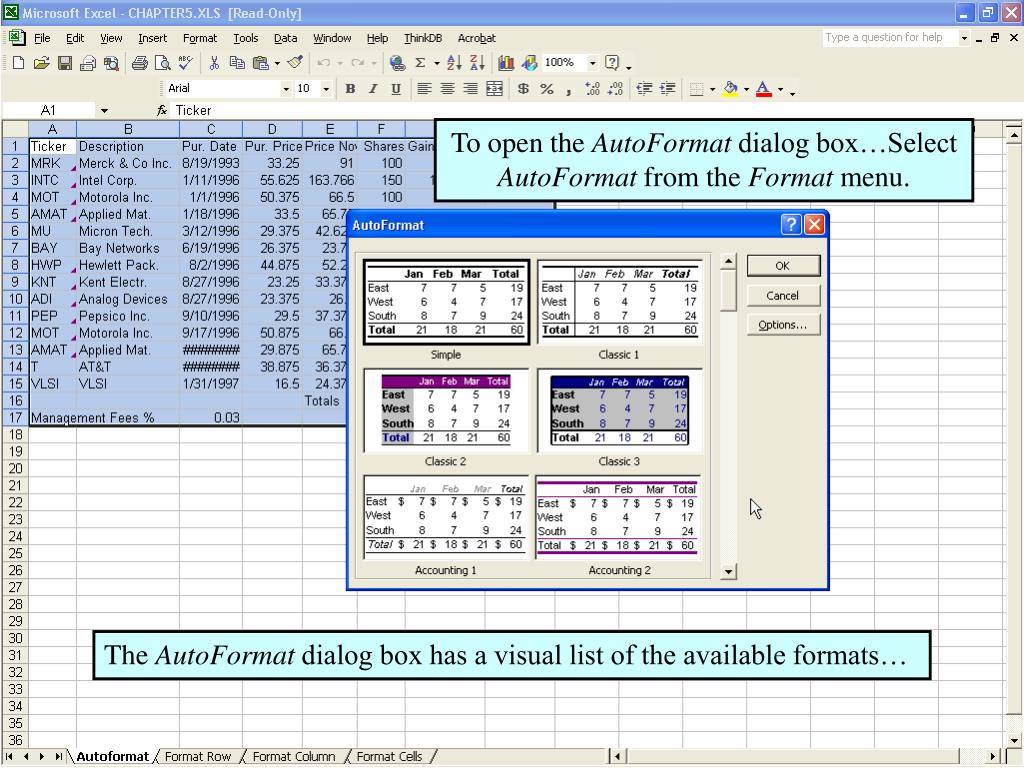Click the Decrease Decimal icon
The height and width of the screenshot is (768, 1024).
pos(615,89)
